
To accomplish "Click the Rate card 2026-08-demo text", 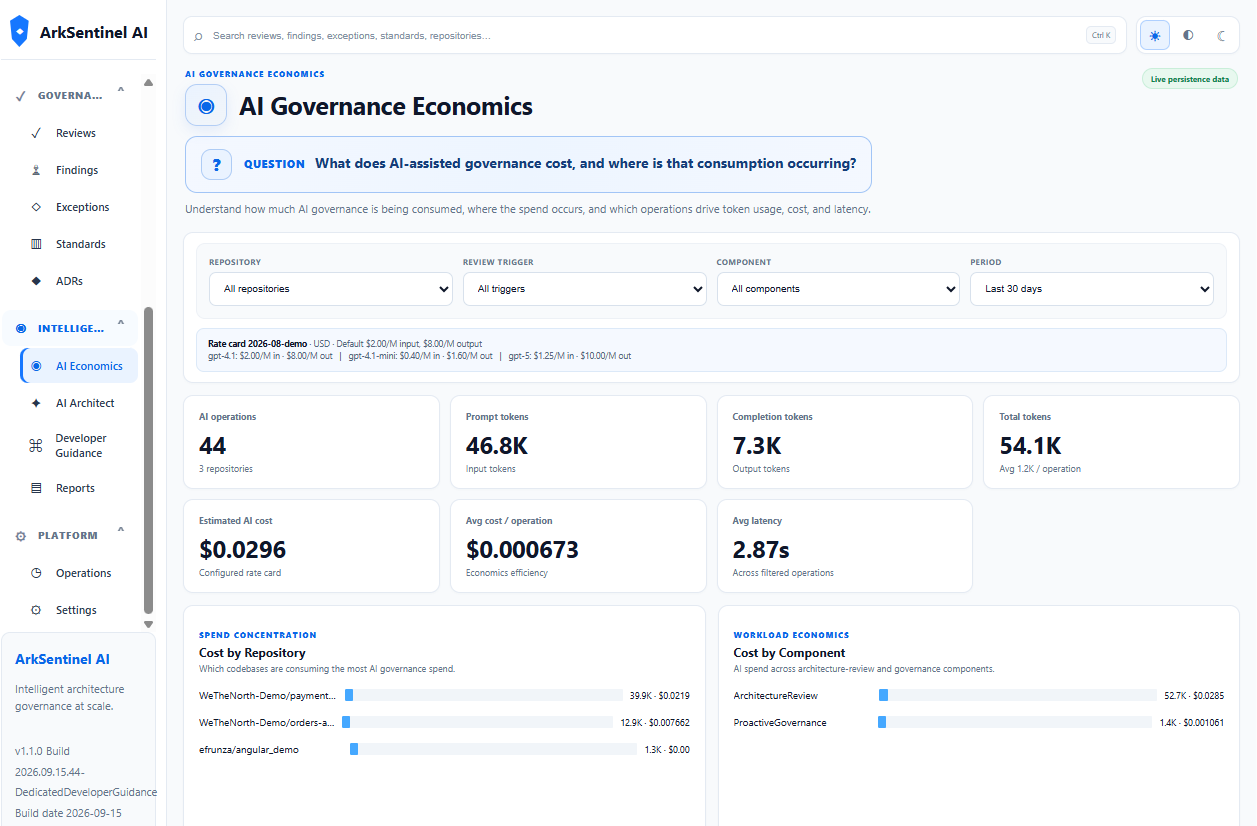I will [257, 343].
